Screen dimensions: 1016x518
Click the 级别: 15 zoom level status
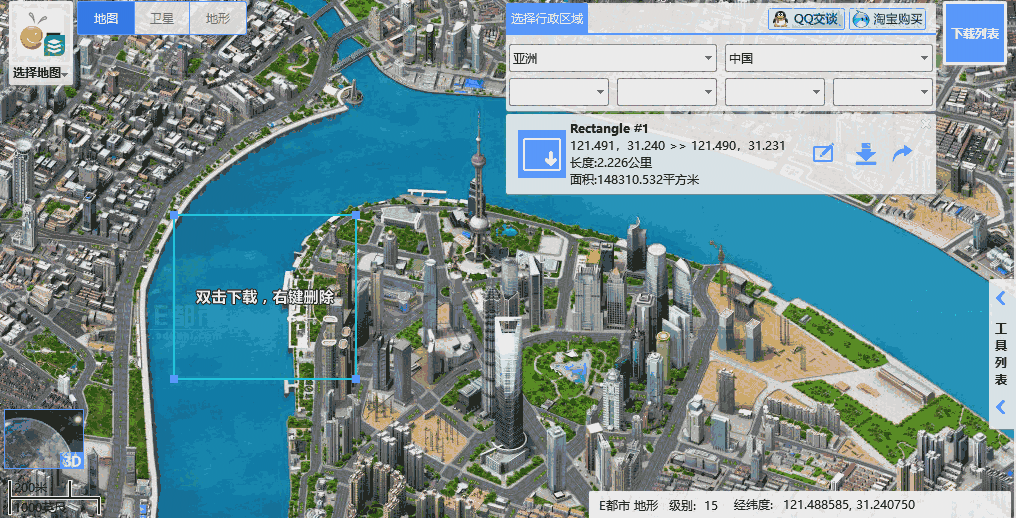(693, 505)
